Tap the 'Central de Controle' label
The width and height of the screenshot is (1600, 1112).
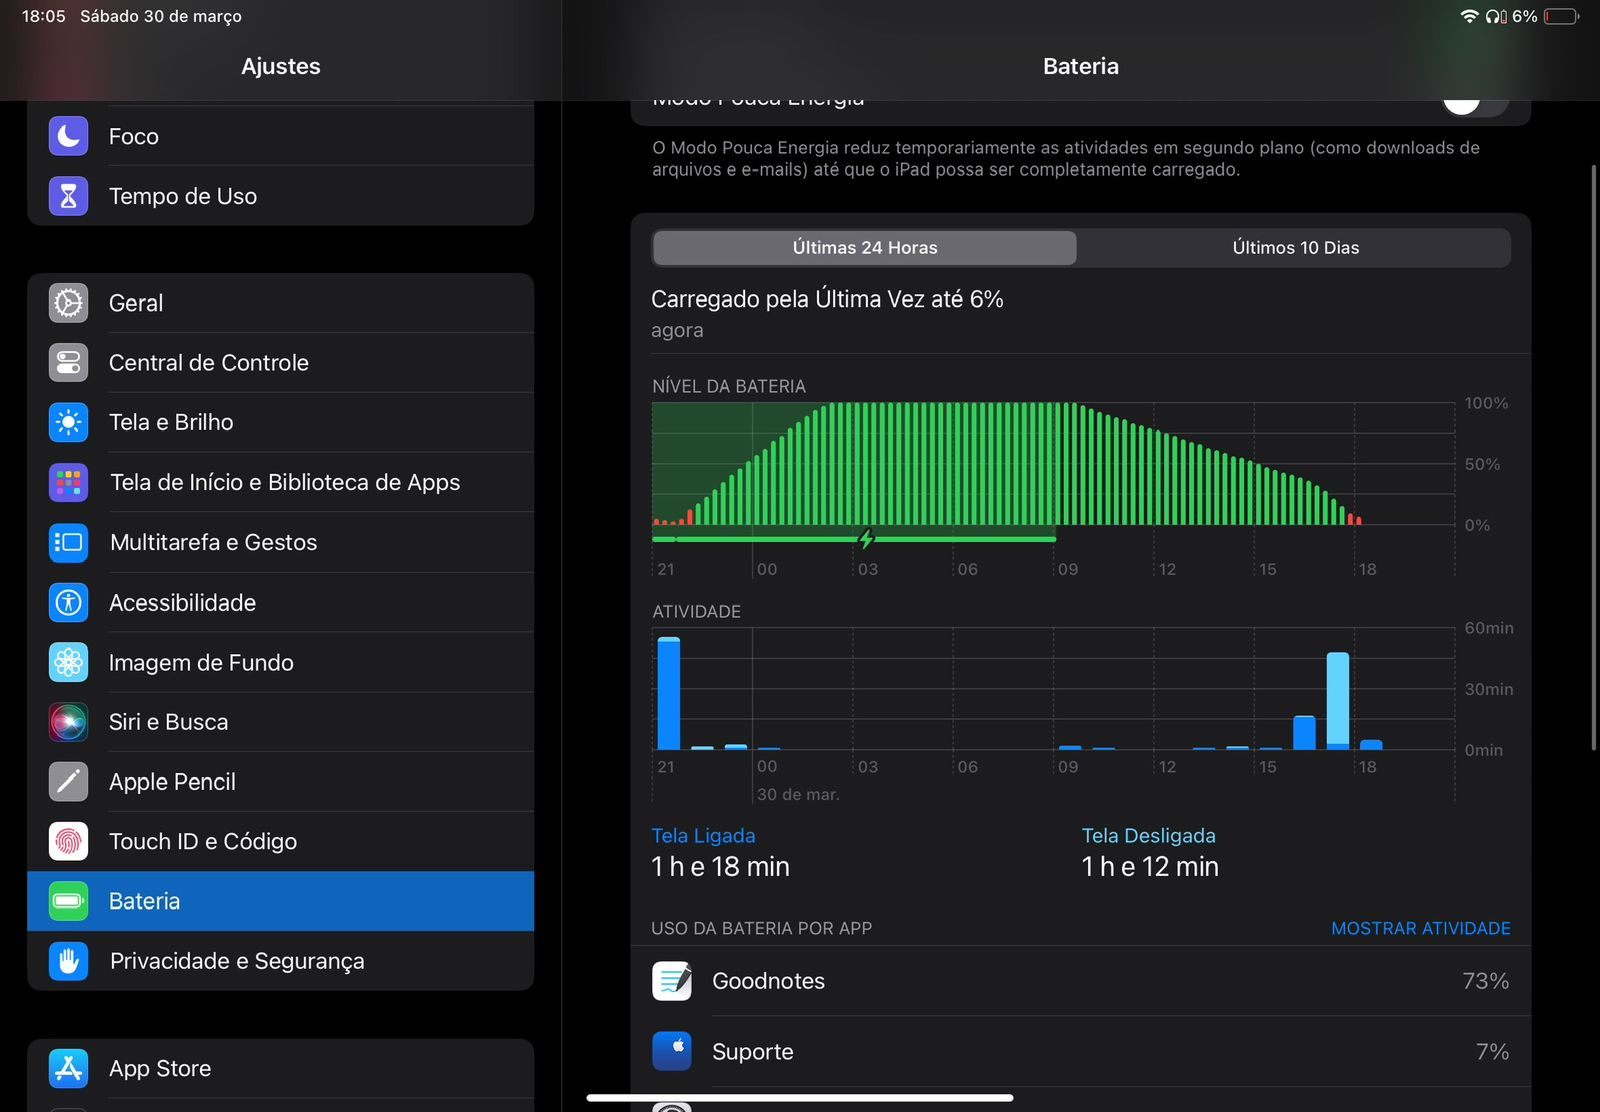(208, 362)
